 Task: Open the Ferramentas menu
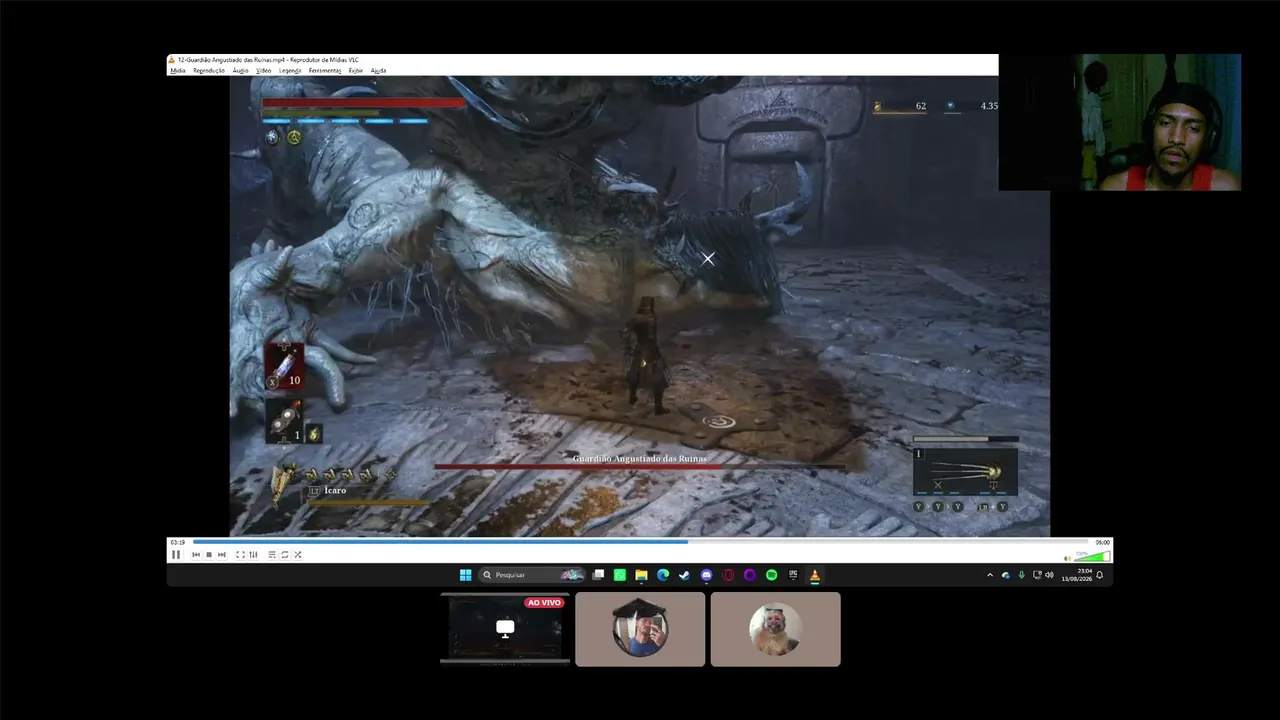[325, 71]
